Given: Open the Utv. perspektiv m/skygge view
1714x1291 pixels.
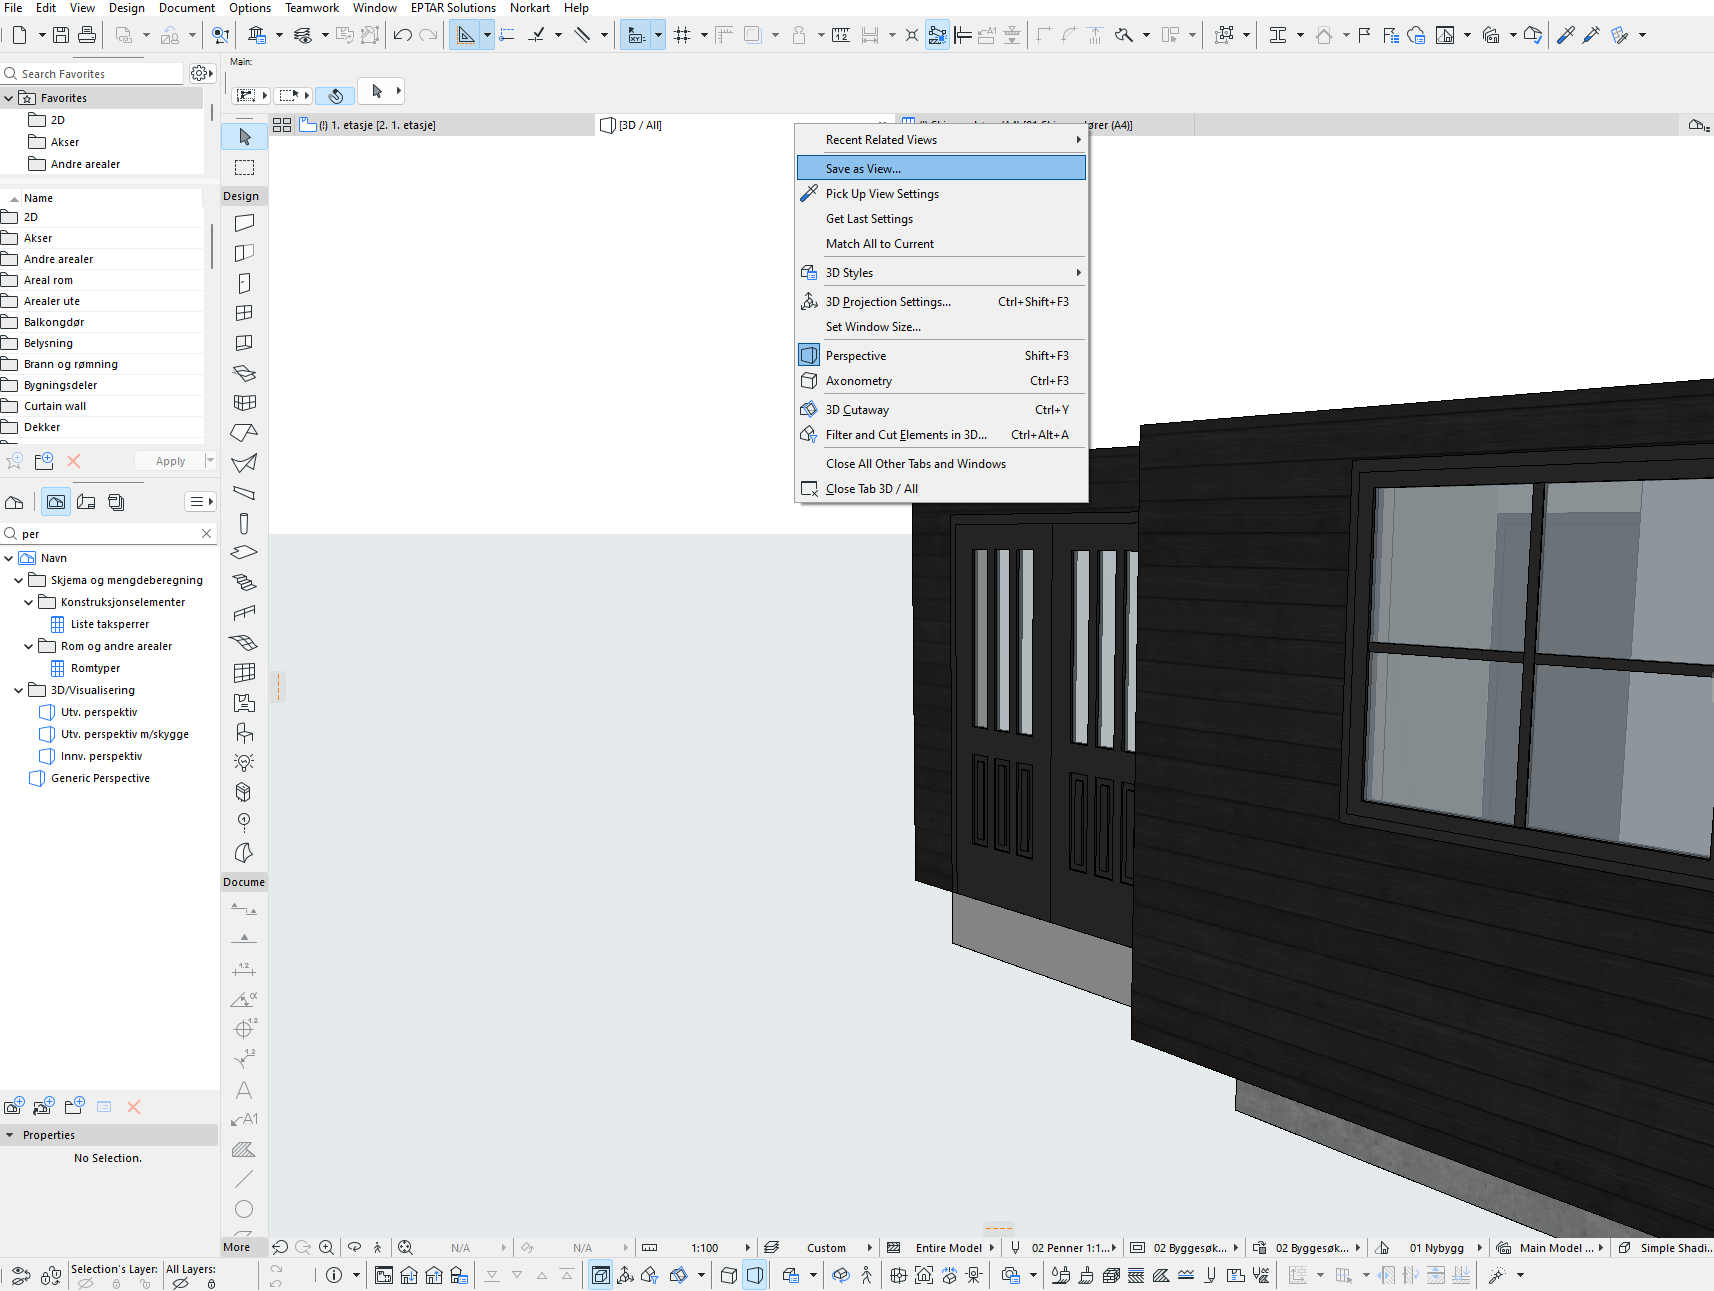Looking at the screenshot, I should (x=124, y=734).
